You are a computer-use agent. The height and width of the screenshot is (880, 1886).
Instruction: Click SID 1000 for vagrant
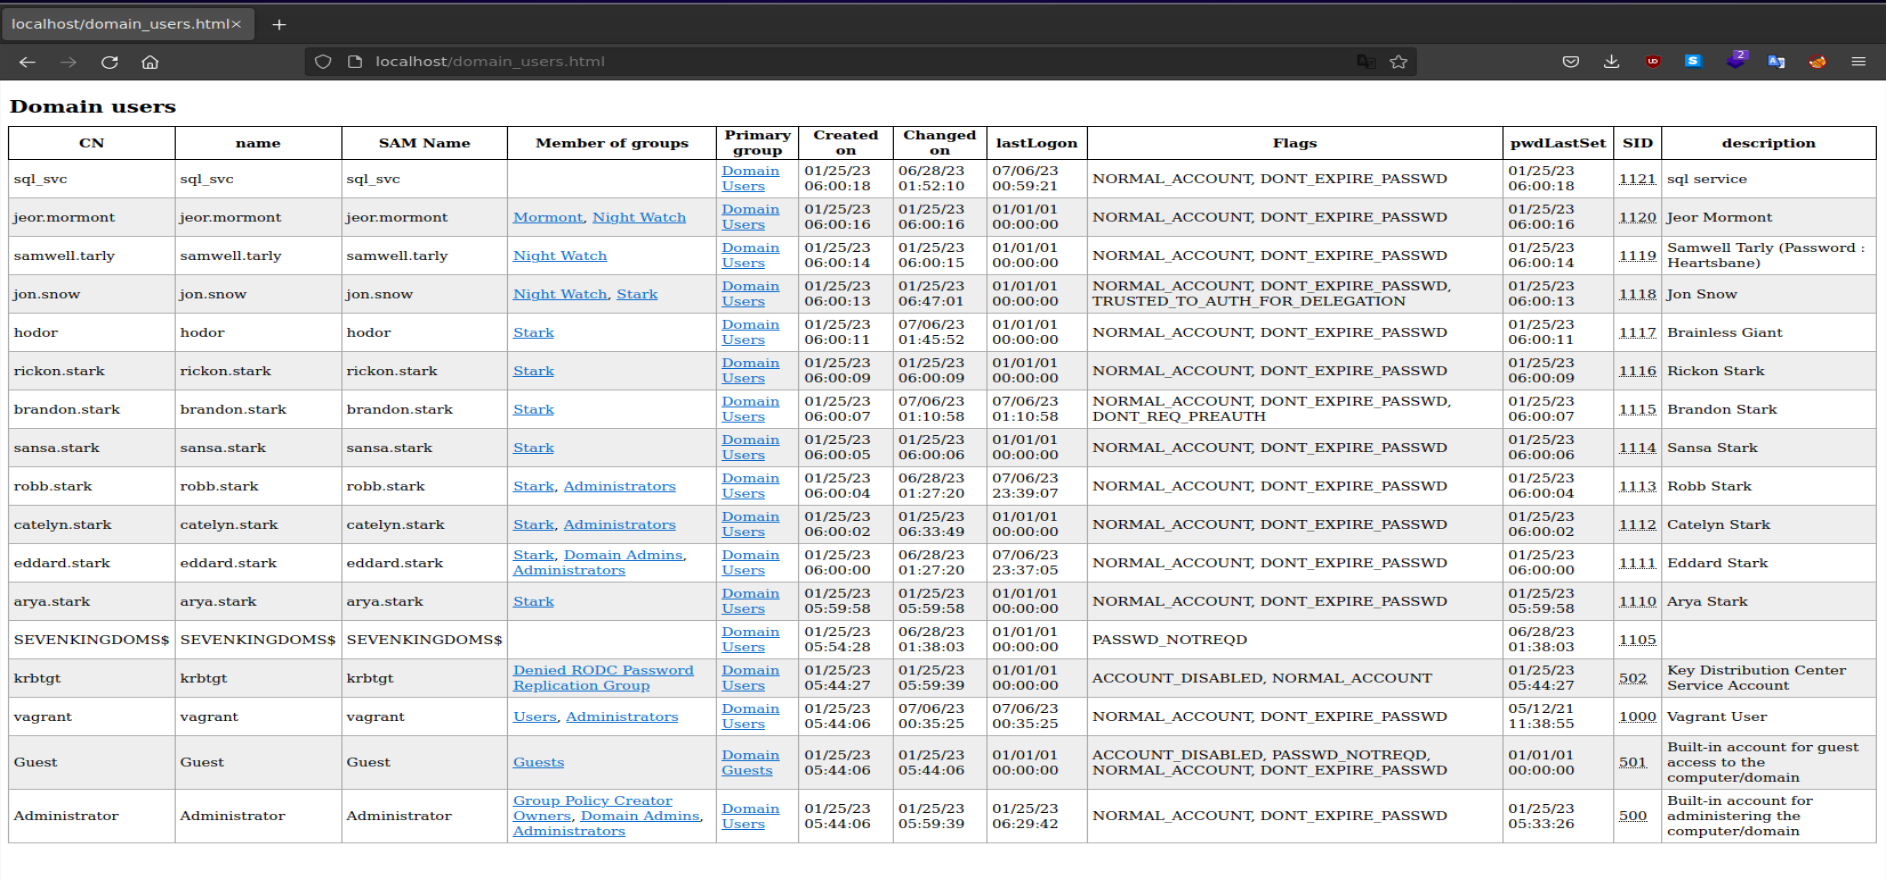click(1637, 717)
